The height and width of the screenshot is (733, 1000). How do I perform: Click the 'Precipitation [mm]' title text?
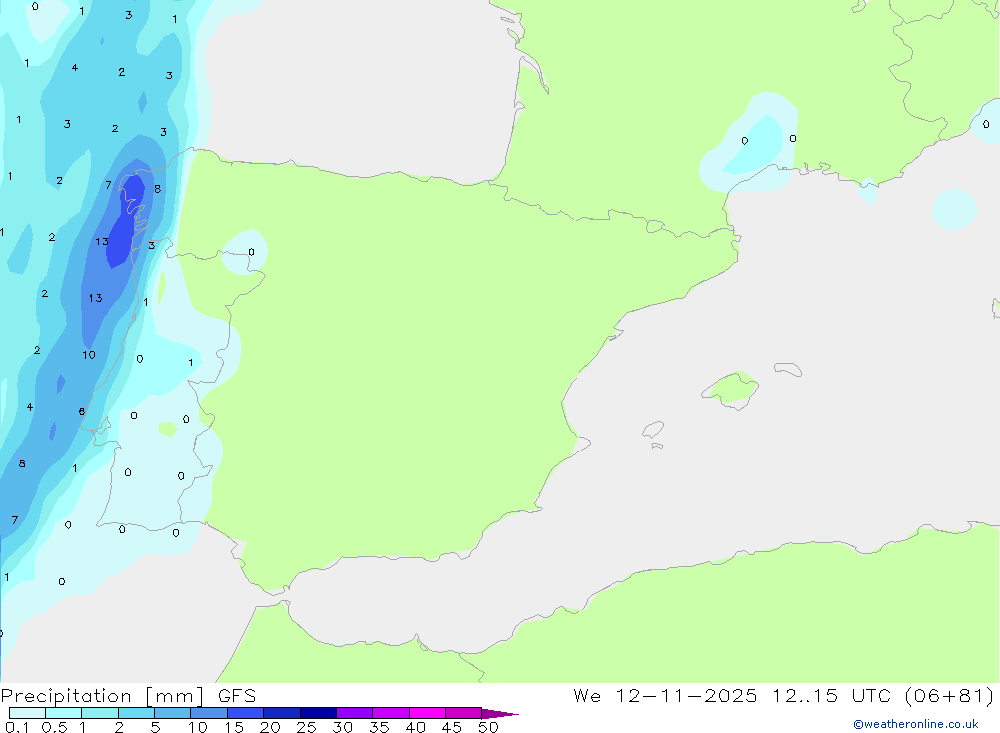(102, 696)
